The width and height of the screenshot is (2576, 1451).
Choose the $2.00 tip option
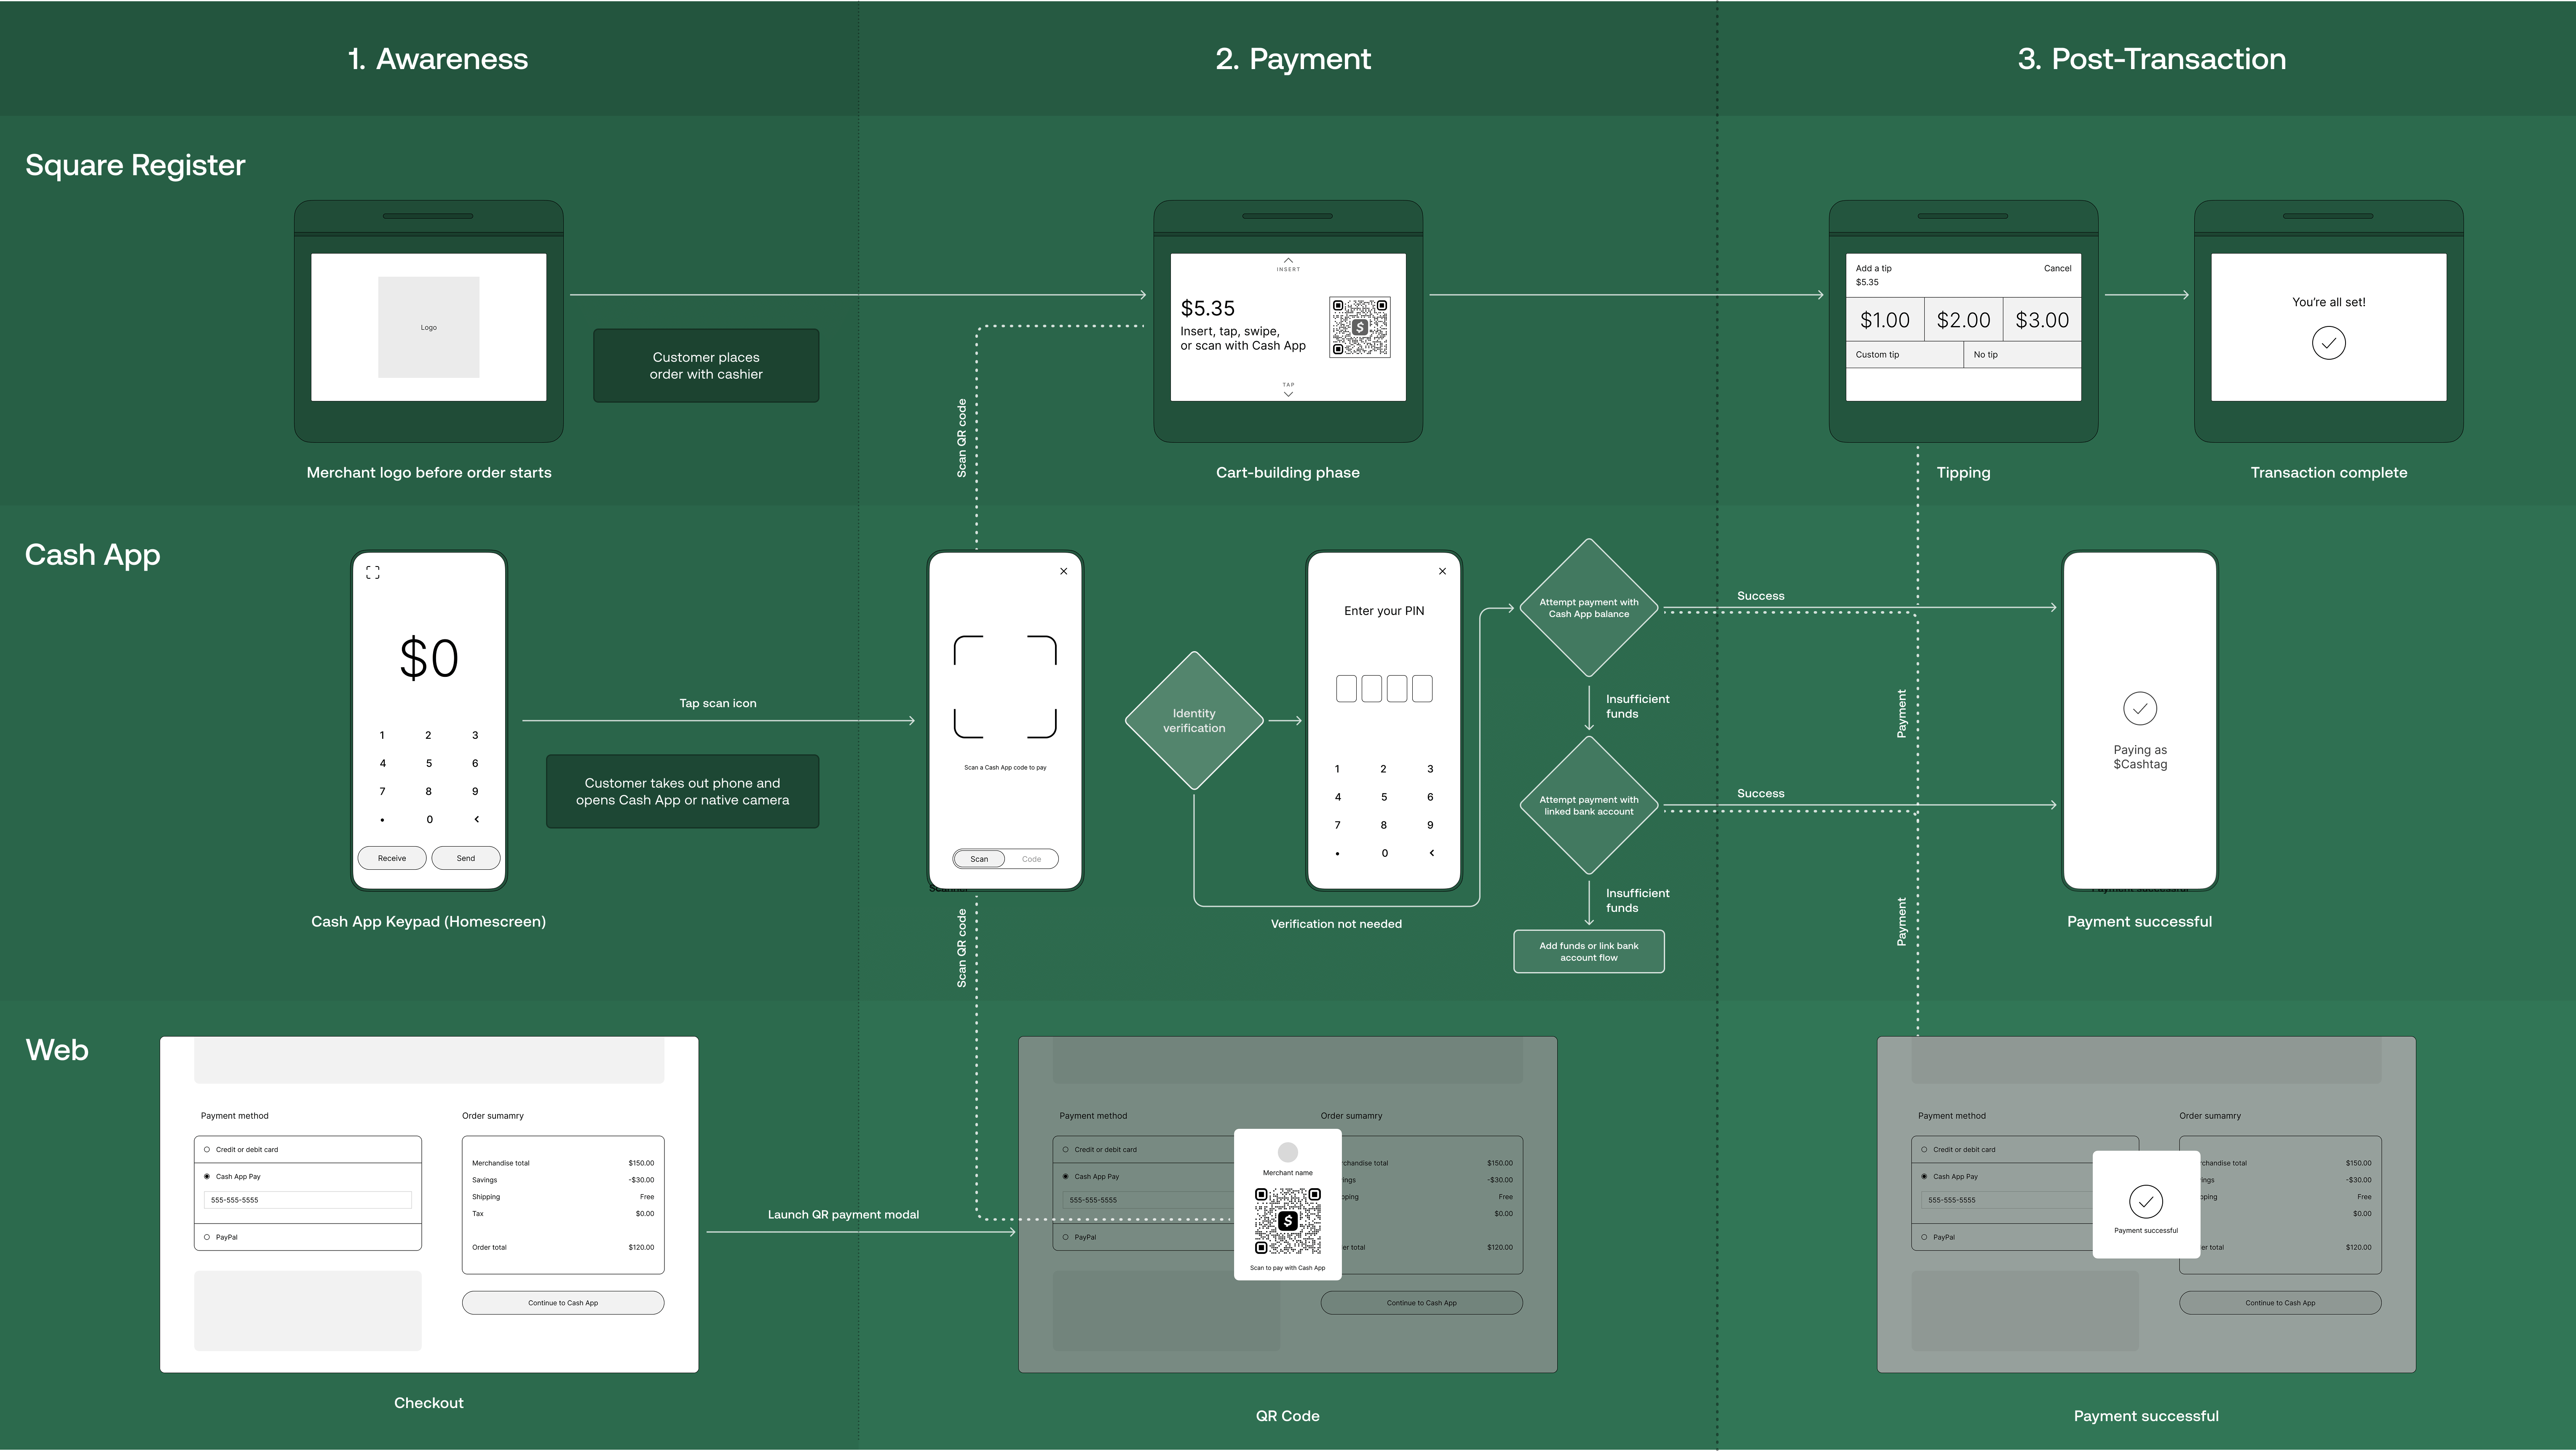1963,320
